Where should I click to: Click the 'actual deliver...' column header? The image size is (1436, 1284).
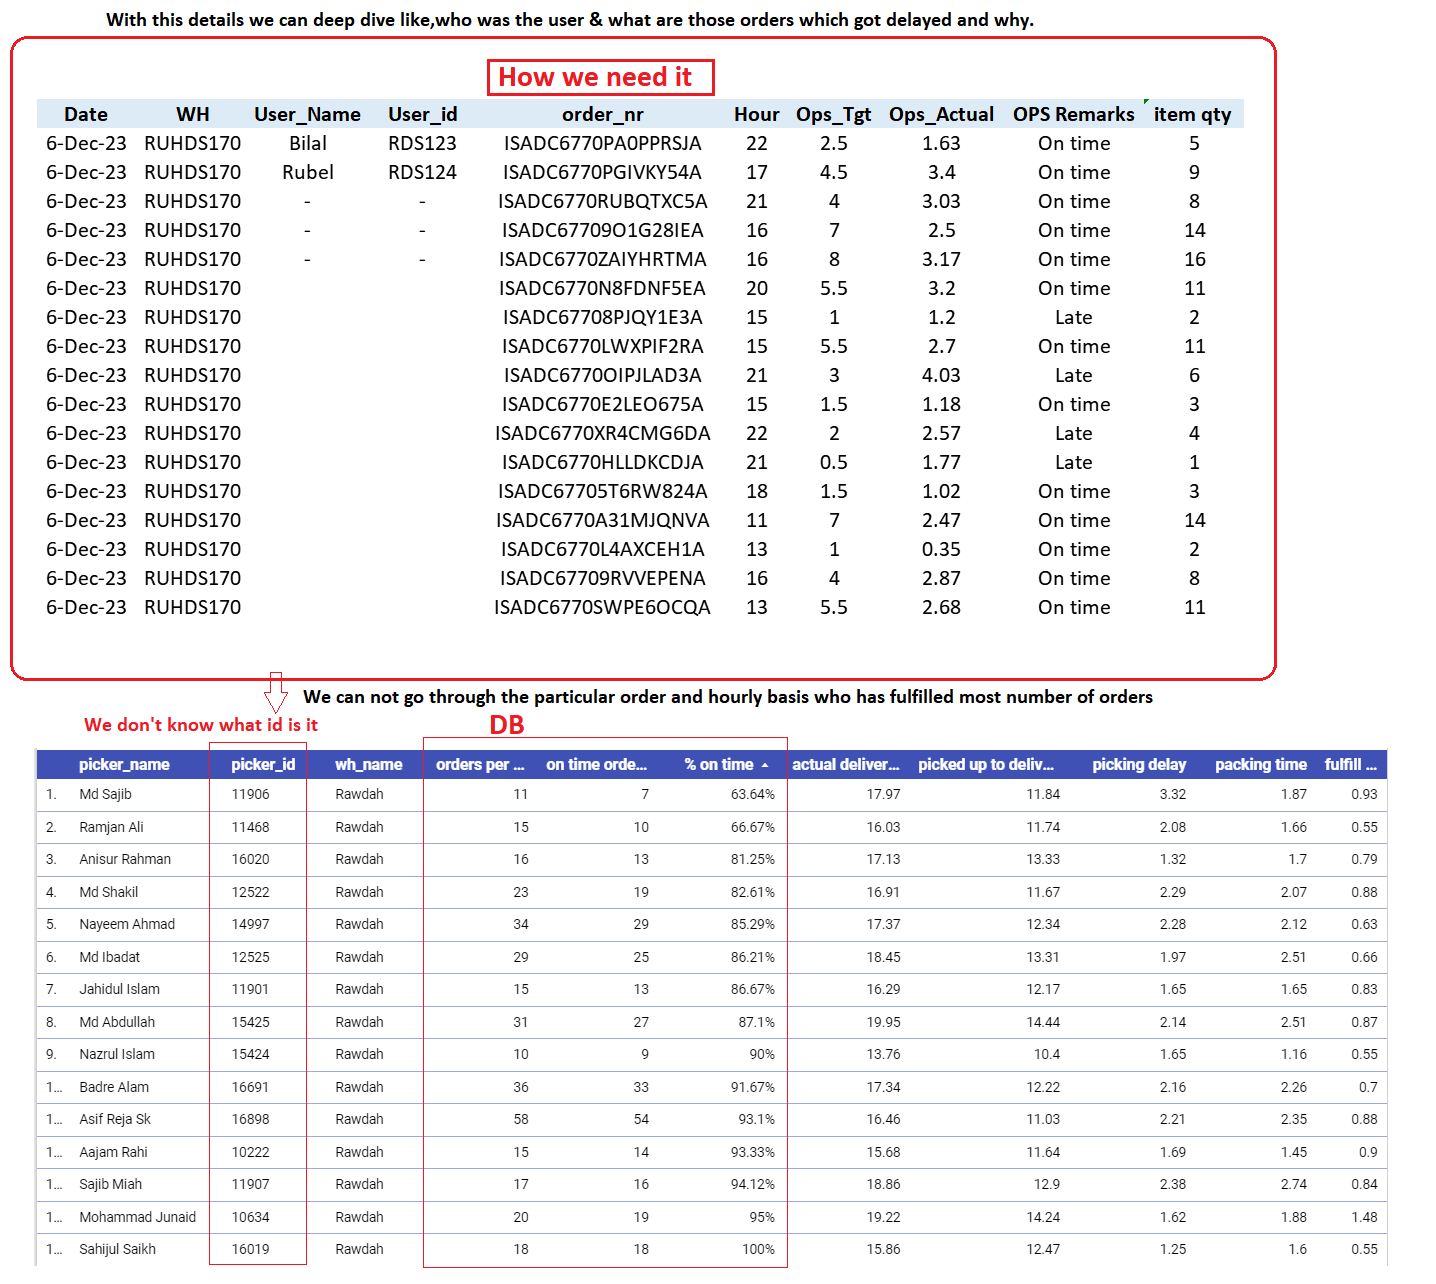coord(846,765)
